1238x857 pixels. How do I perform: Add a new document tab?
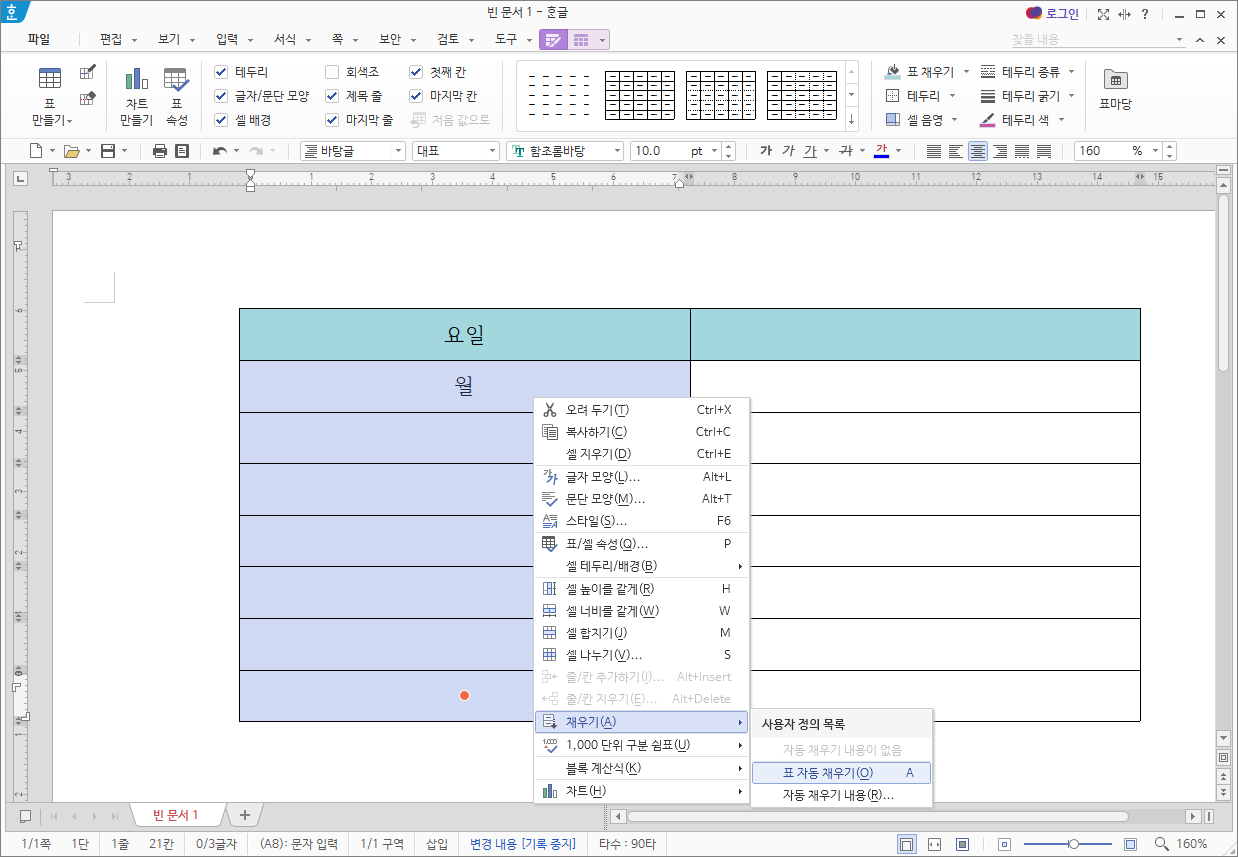(244, 815)
